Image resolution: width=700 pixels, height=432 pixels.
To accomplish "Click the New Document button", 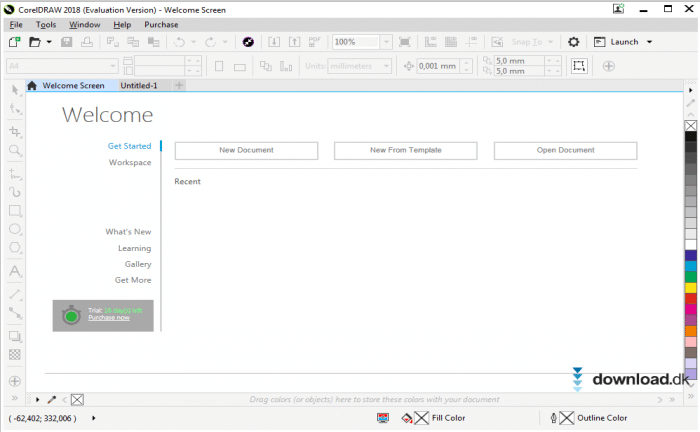I will [246, 150].
